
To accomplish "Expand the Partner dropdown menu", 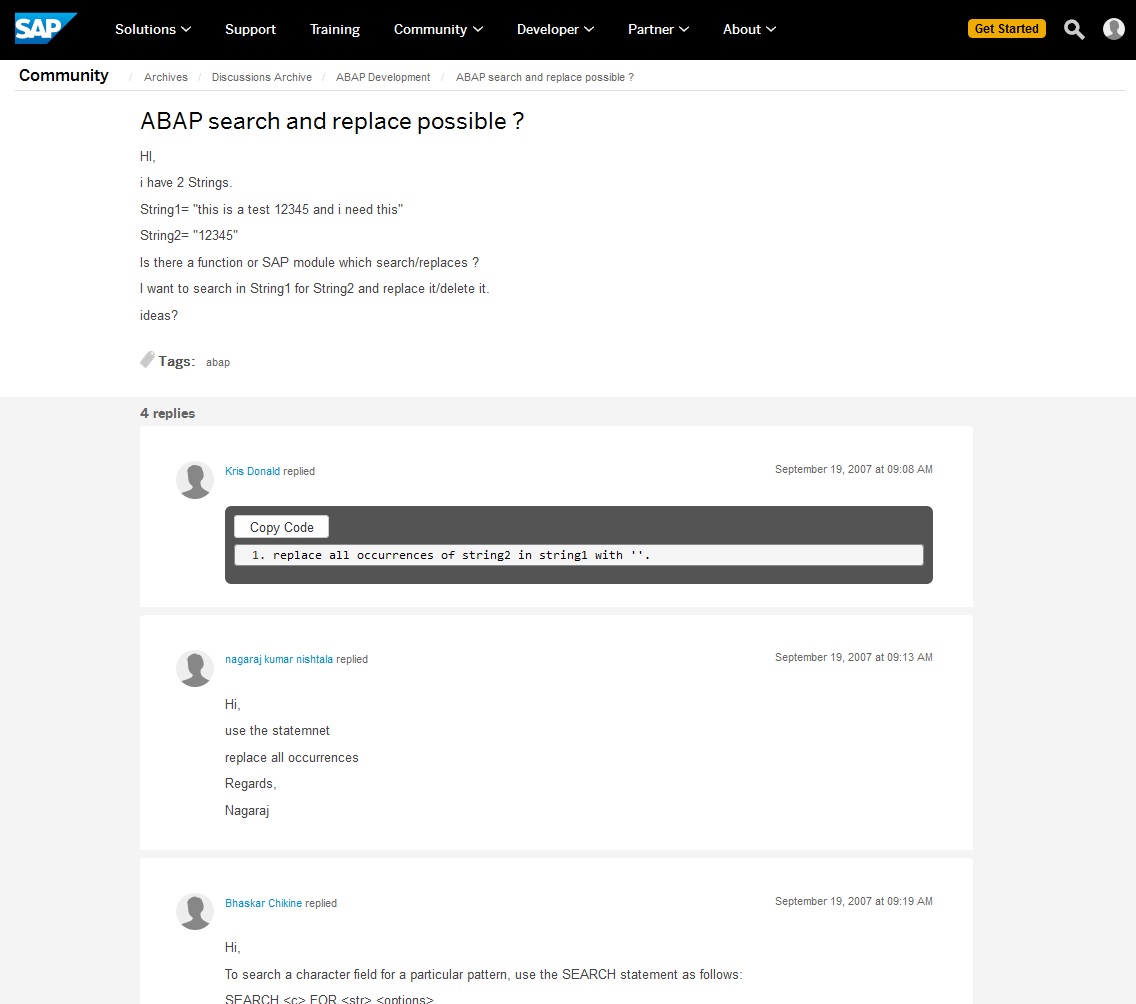I will 658,30.
